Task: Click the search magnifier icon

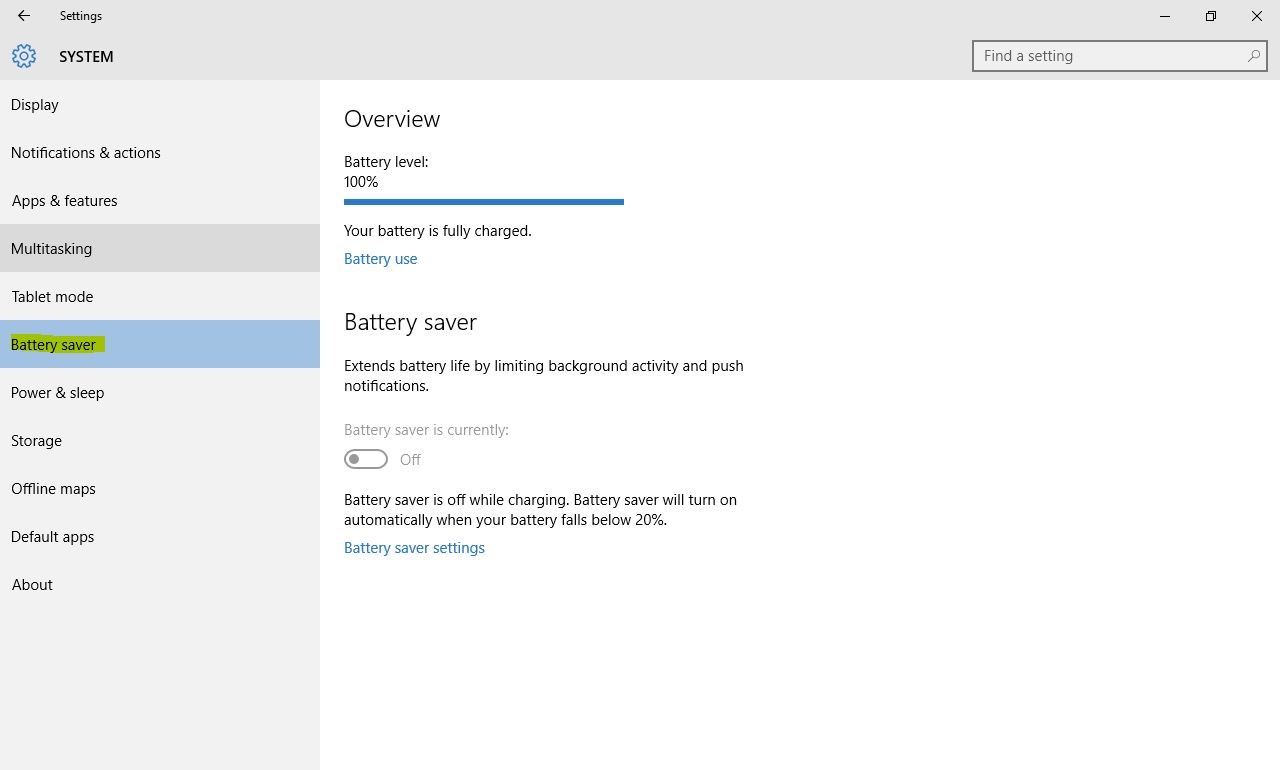Action: pos(1253,56)
